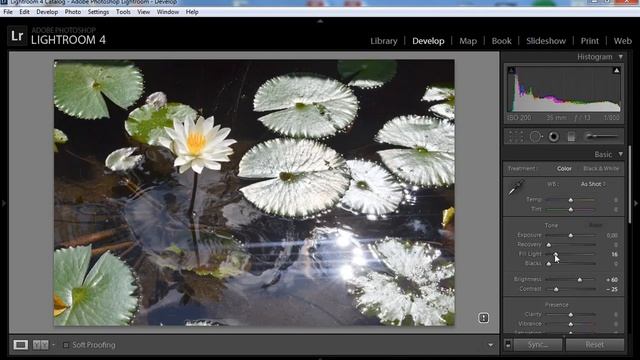Image resolution: width=640 pixels, height=360 pixels.
Task: Toggle shadow clipping indicator in histogram
Action: coord(511,71)
